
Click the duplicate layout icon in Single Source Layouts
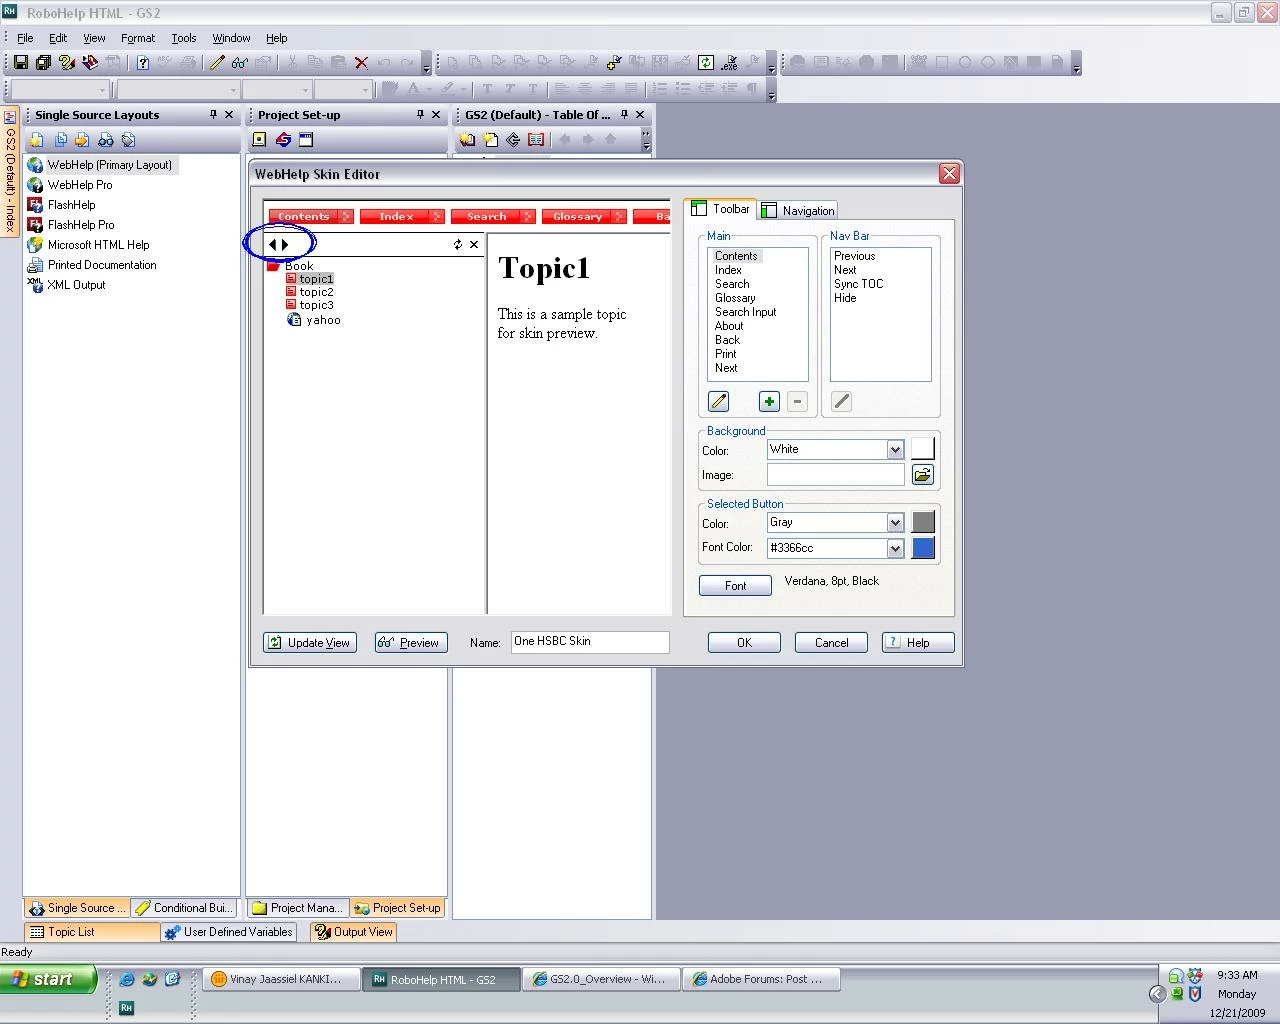(x=61, y=140)
